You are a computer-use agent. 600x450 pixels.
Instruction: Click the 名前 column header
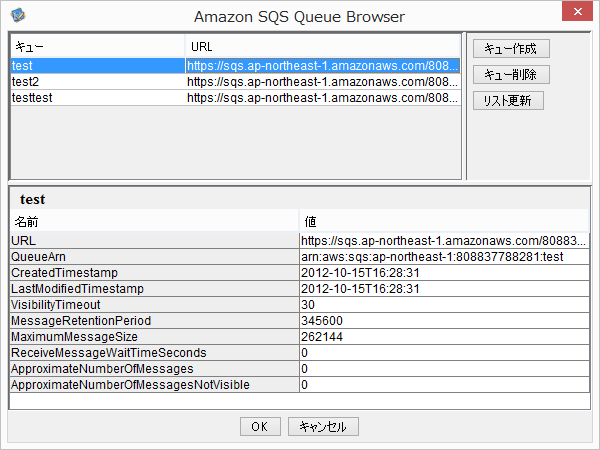pos(154,221)
